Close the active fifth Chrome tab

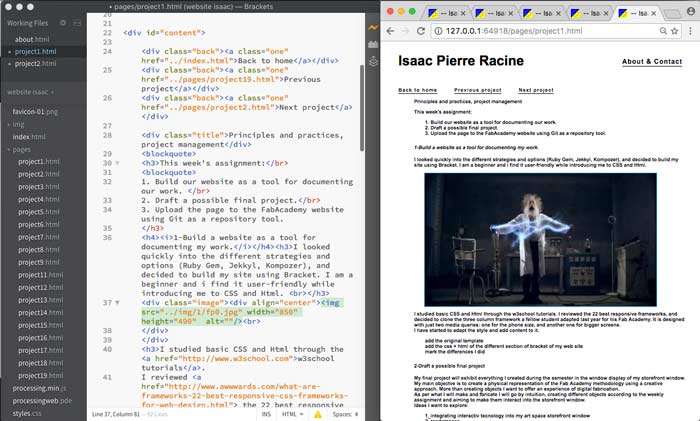pos(654,13)
